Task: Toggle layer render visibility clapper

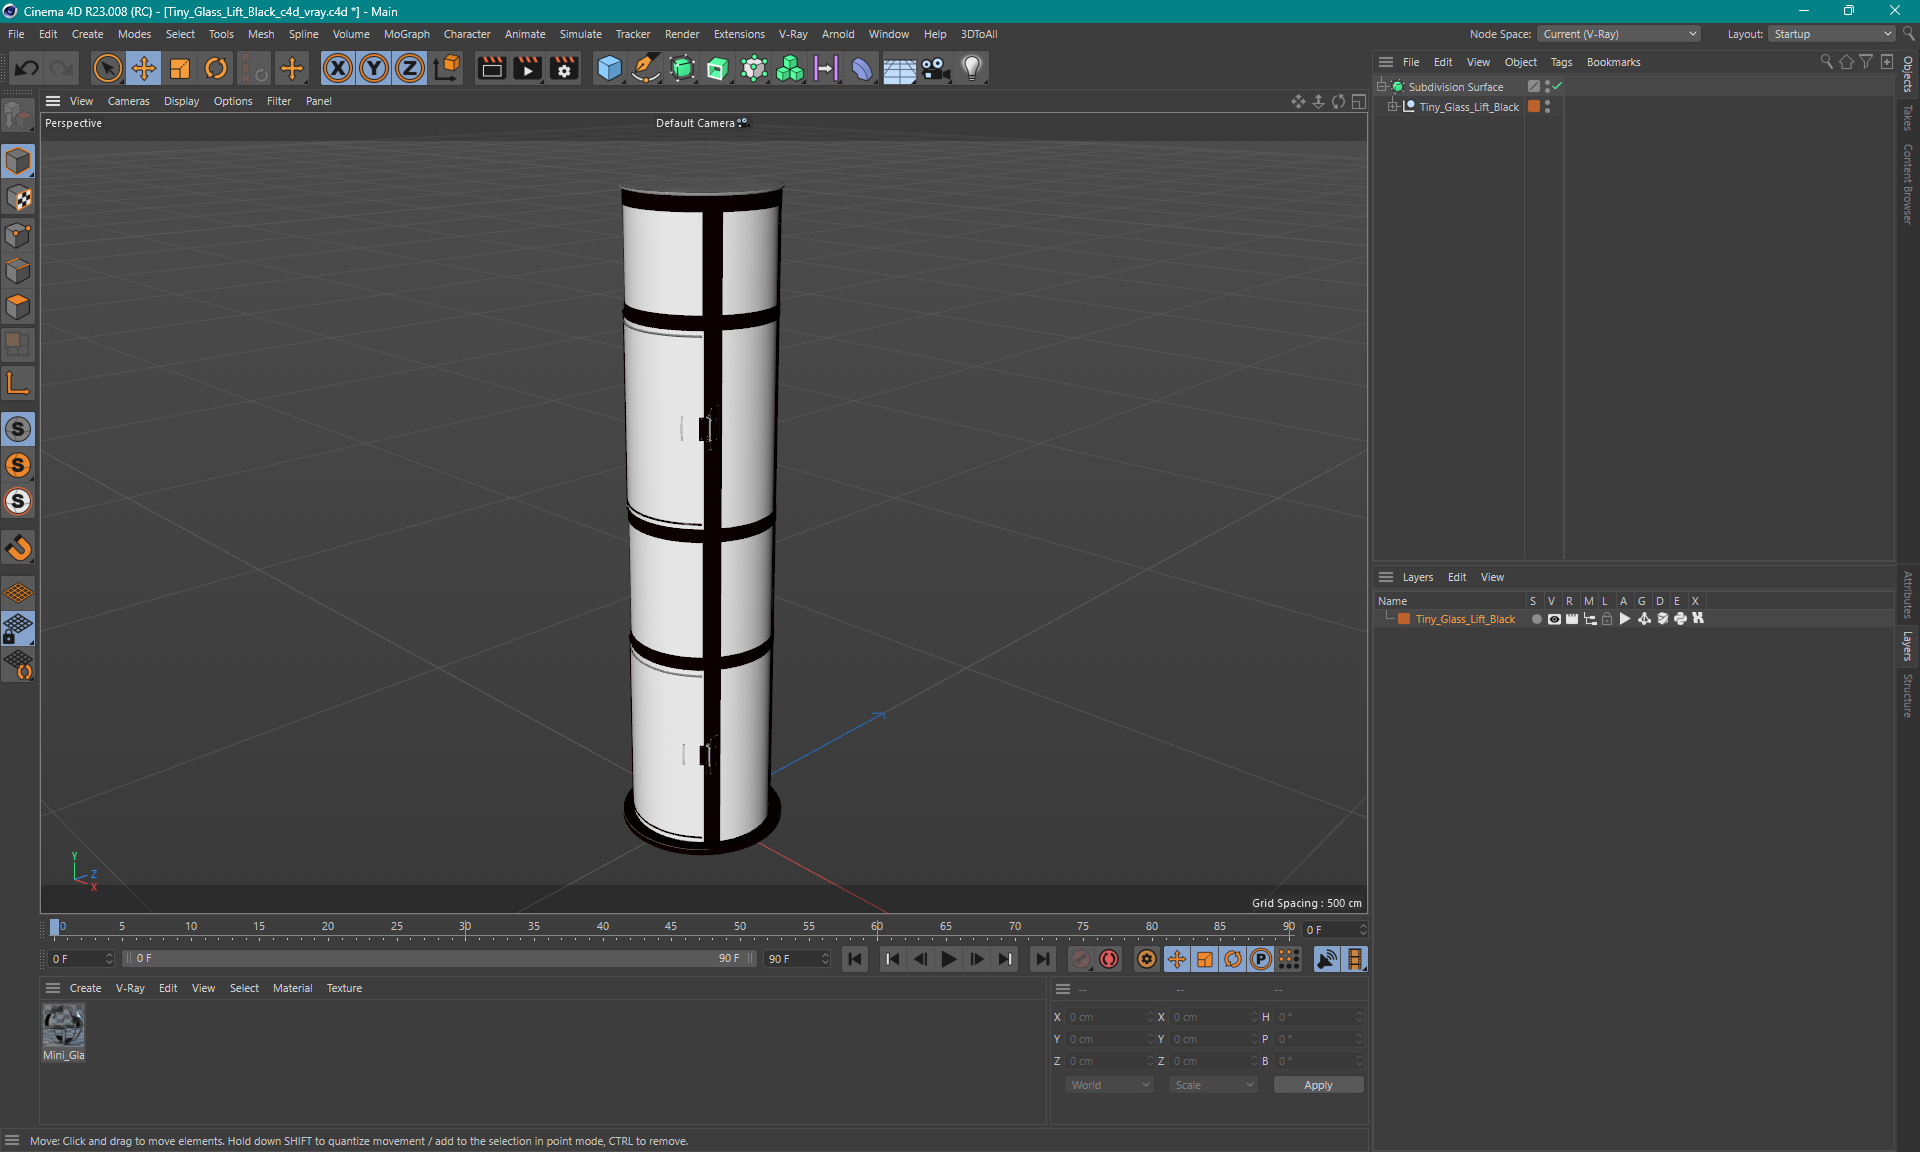Action: click(x=1572, y=619)
